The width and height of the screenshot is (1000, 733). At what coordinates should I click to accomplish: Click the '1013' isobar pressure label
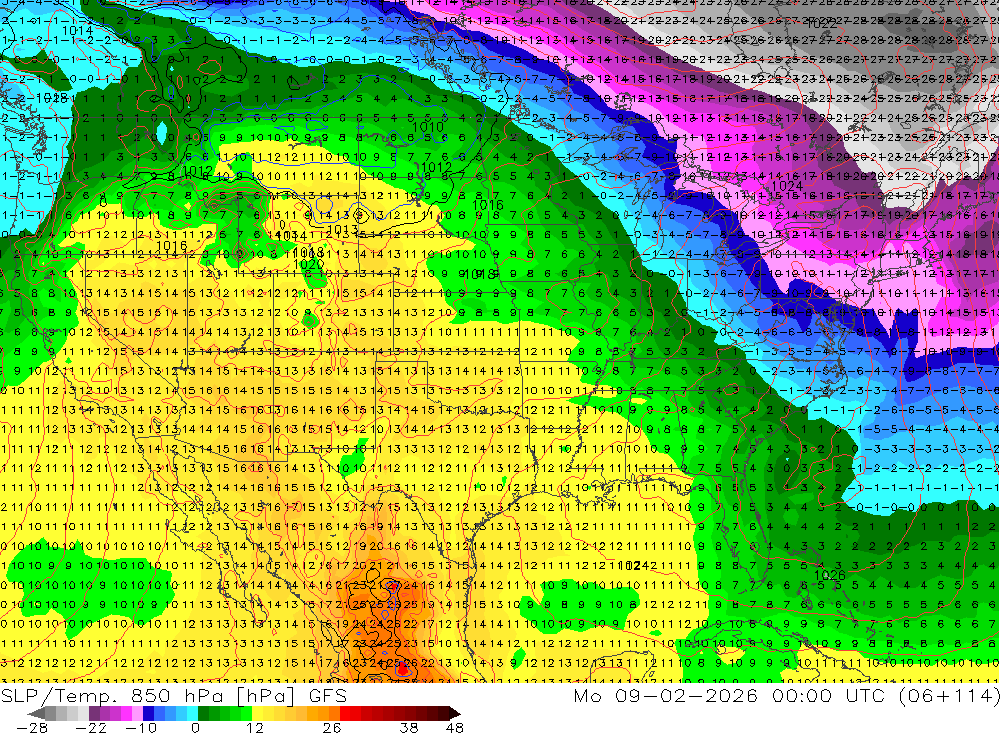point(342,230)
